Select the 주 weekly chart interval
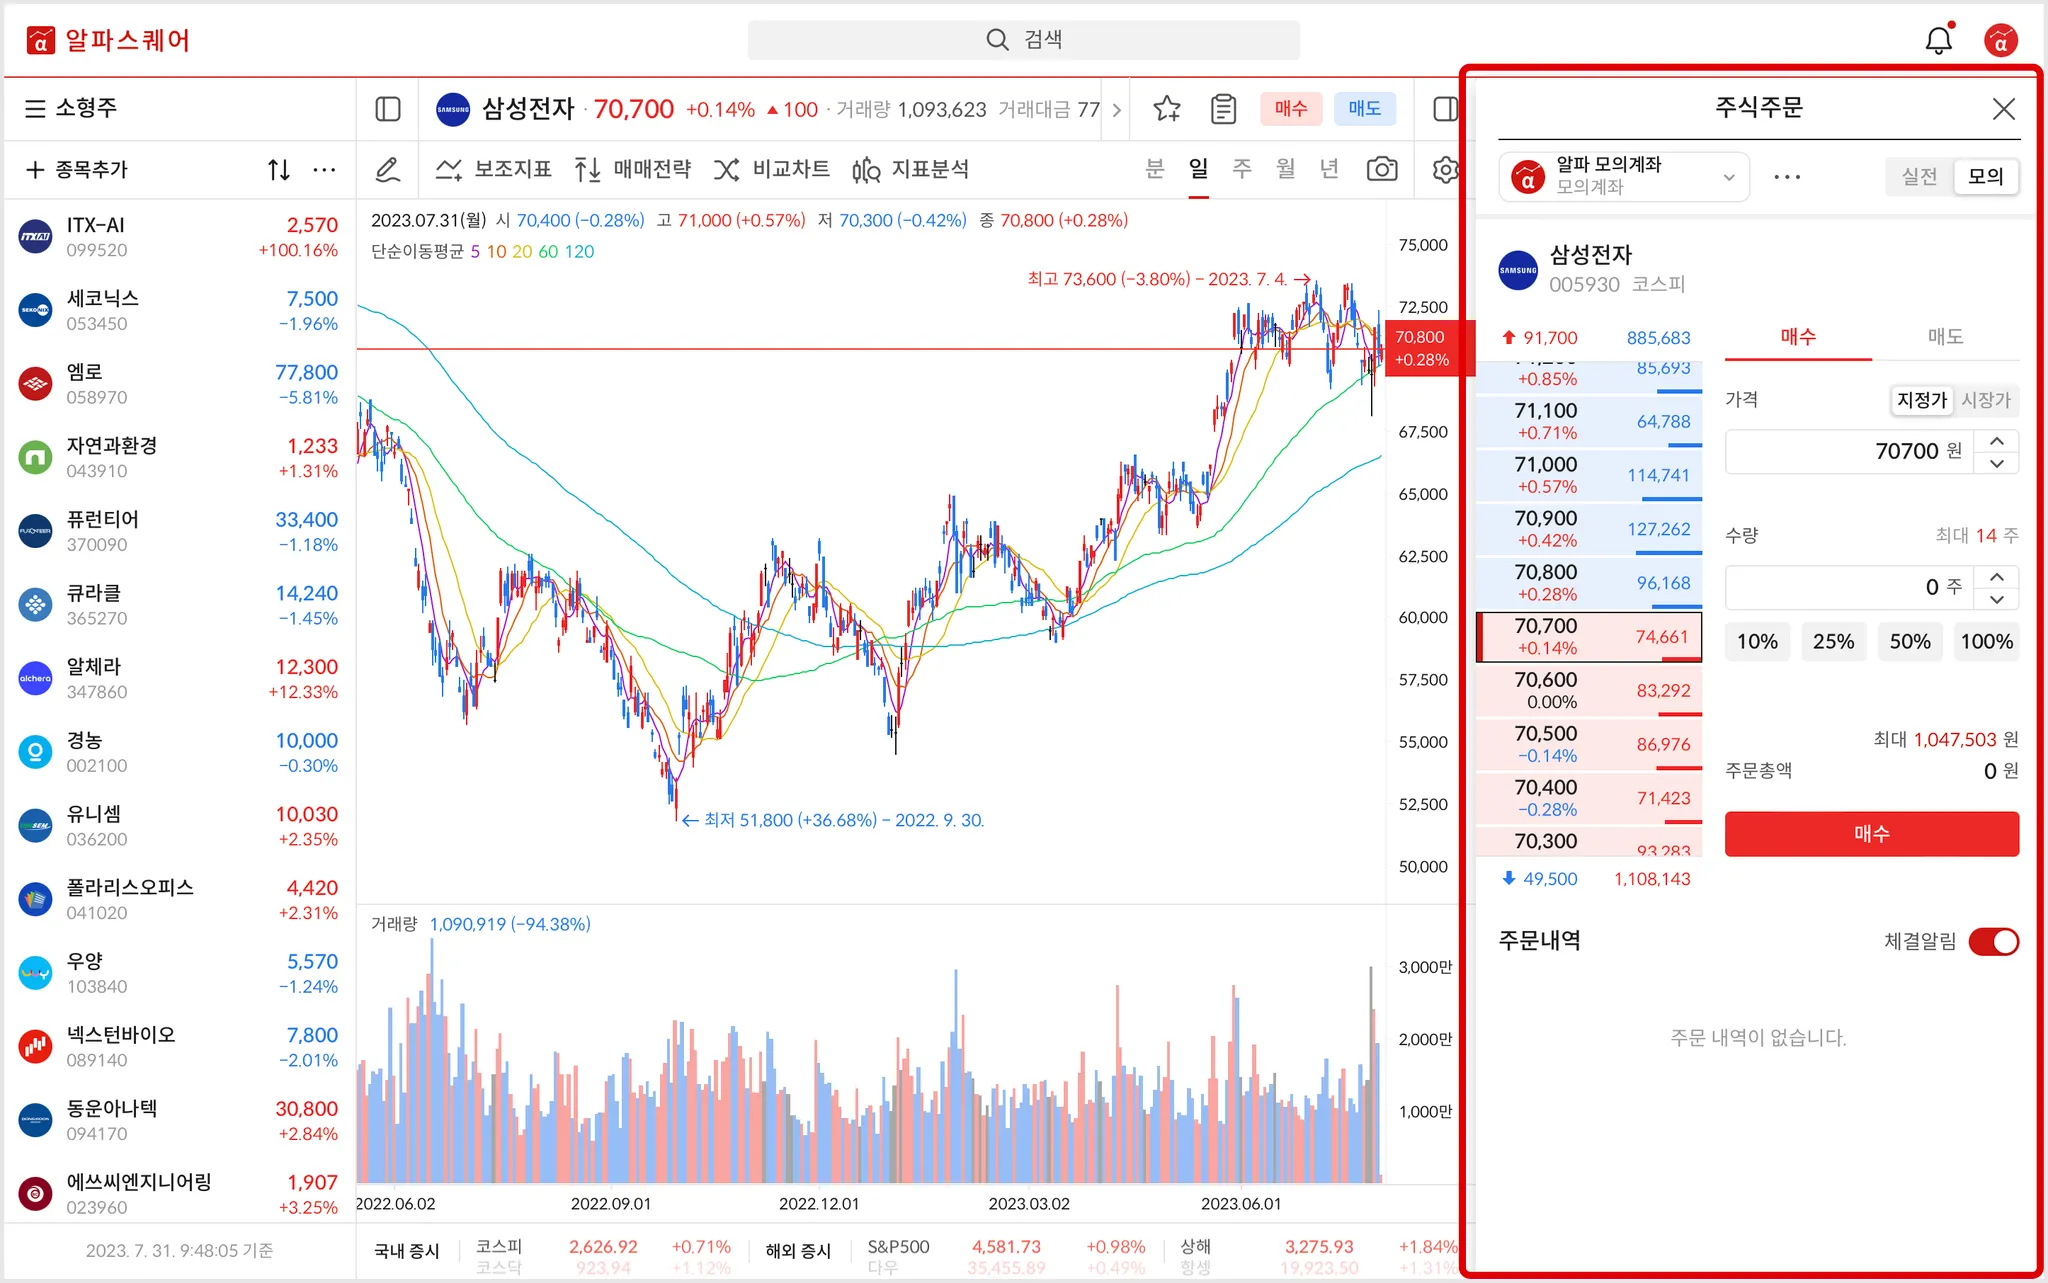The height and width of the screenshot is (1283, 2048). pyautogui.click(x=1242, y=169)
